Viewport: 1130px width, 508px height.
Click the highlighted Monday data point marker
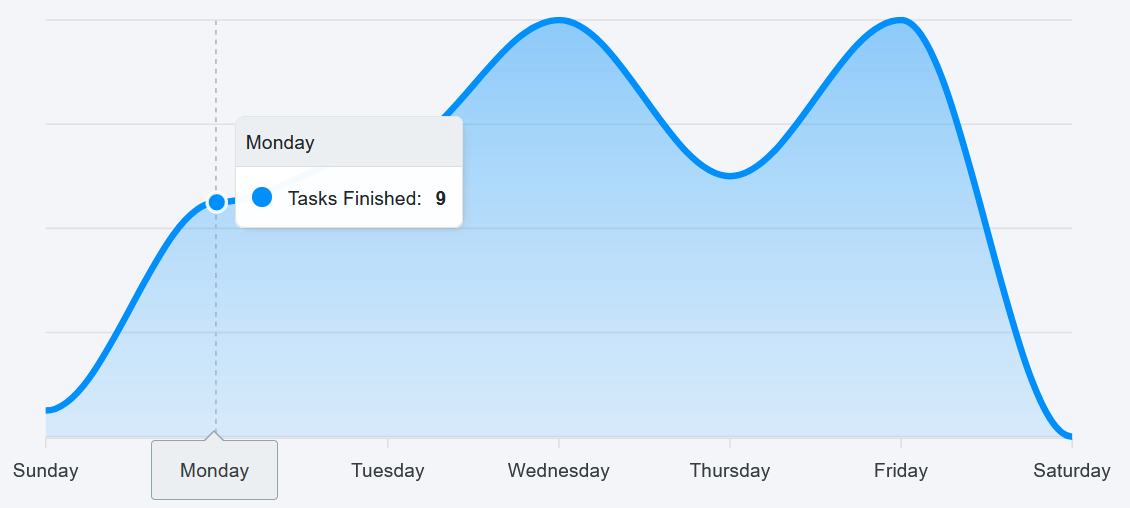(x=216, y=202)
